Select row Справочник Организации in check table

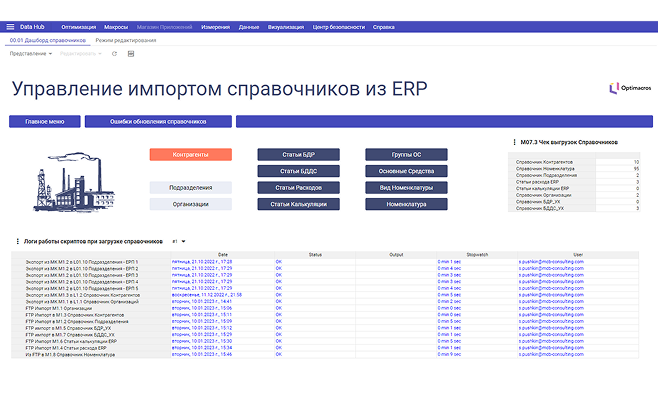coord(574,195)
